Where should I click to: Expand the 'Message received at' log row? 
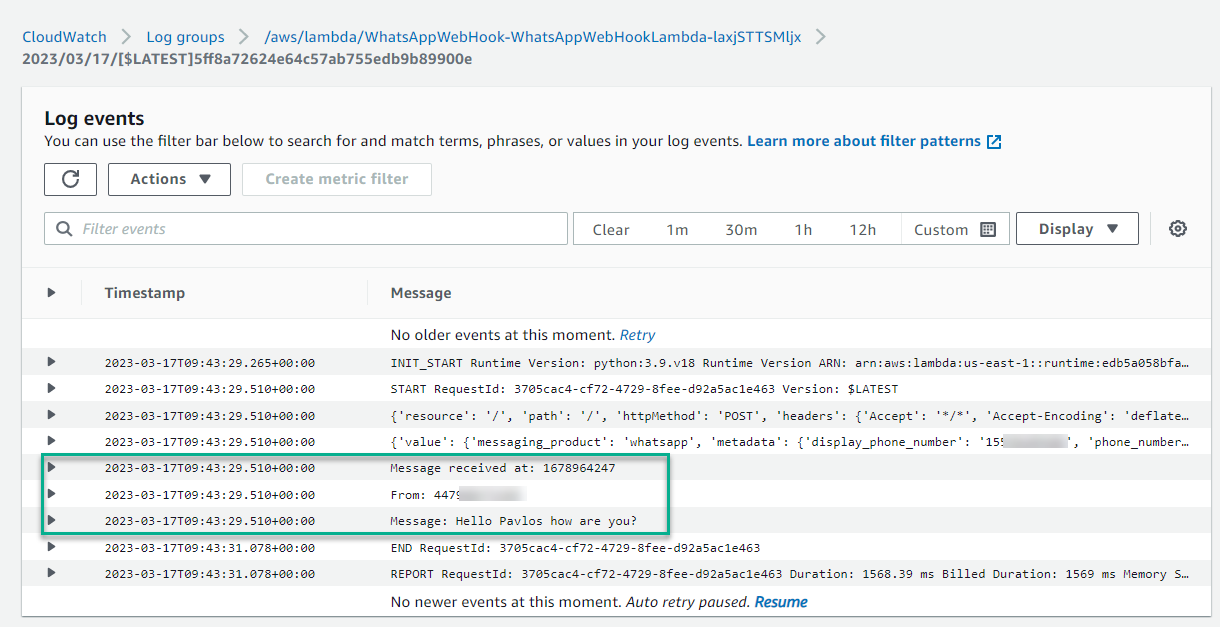[x=51, y=467]
